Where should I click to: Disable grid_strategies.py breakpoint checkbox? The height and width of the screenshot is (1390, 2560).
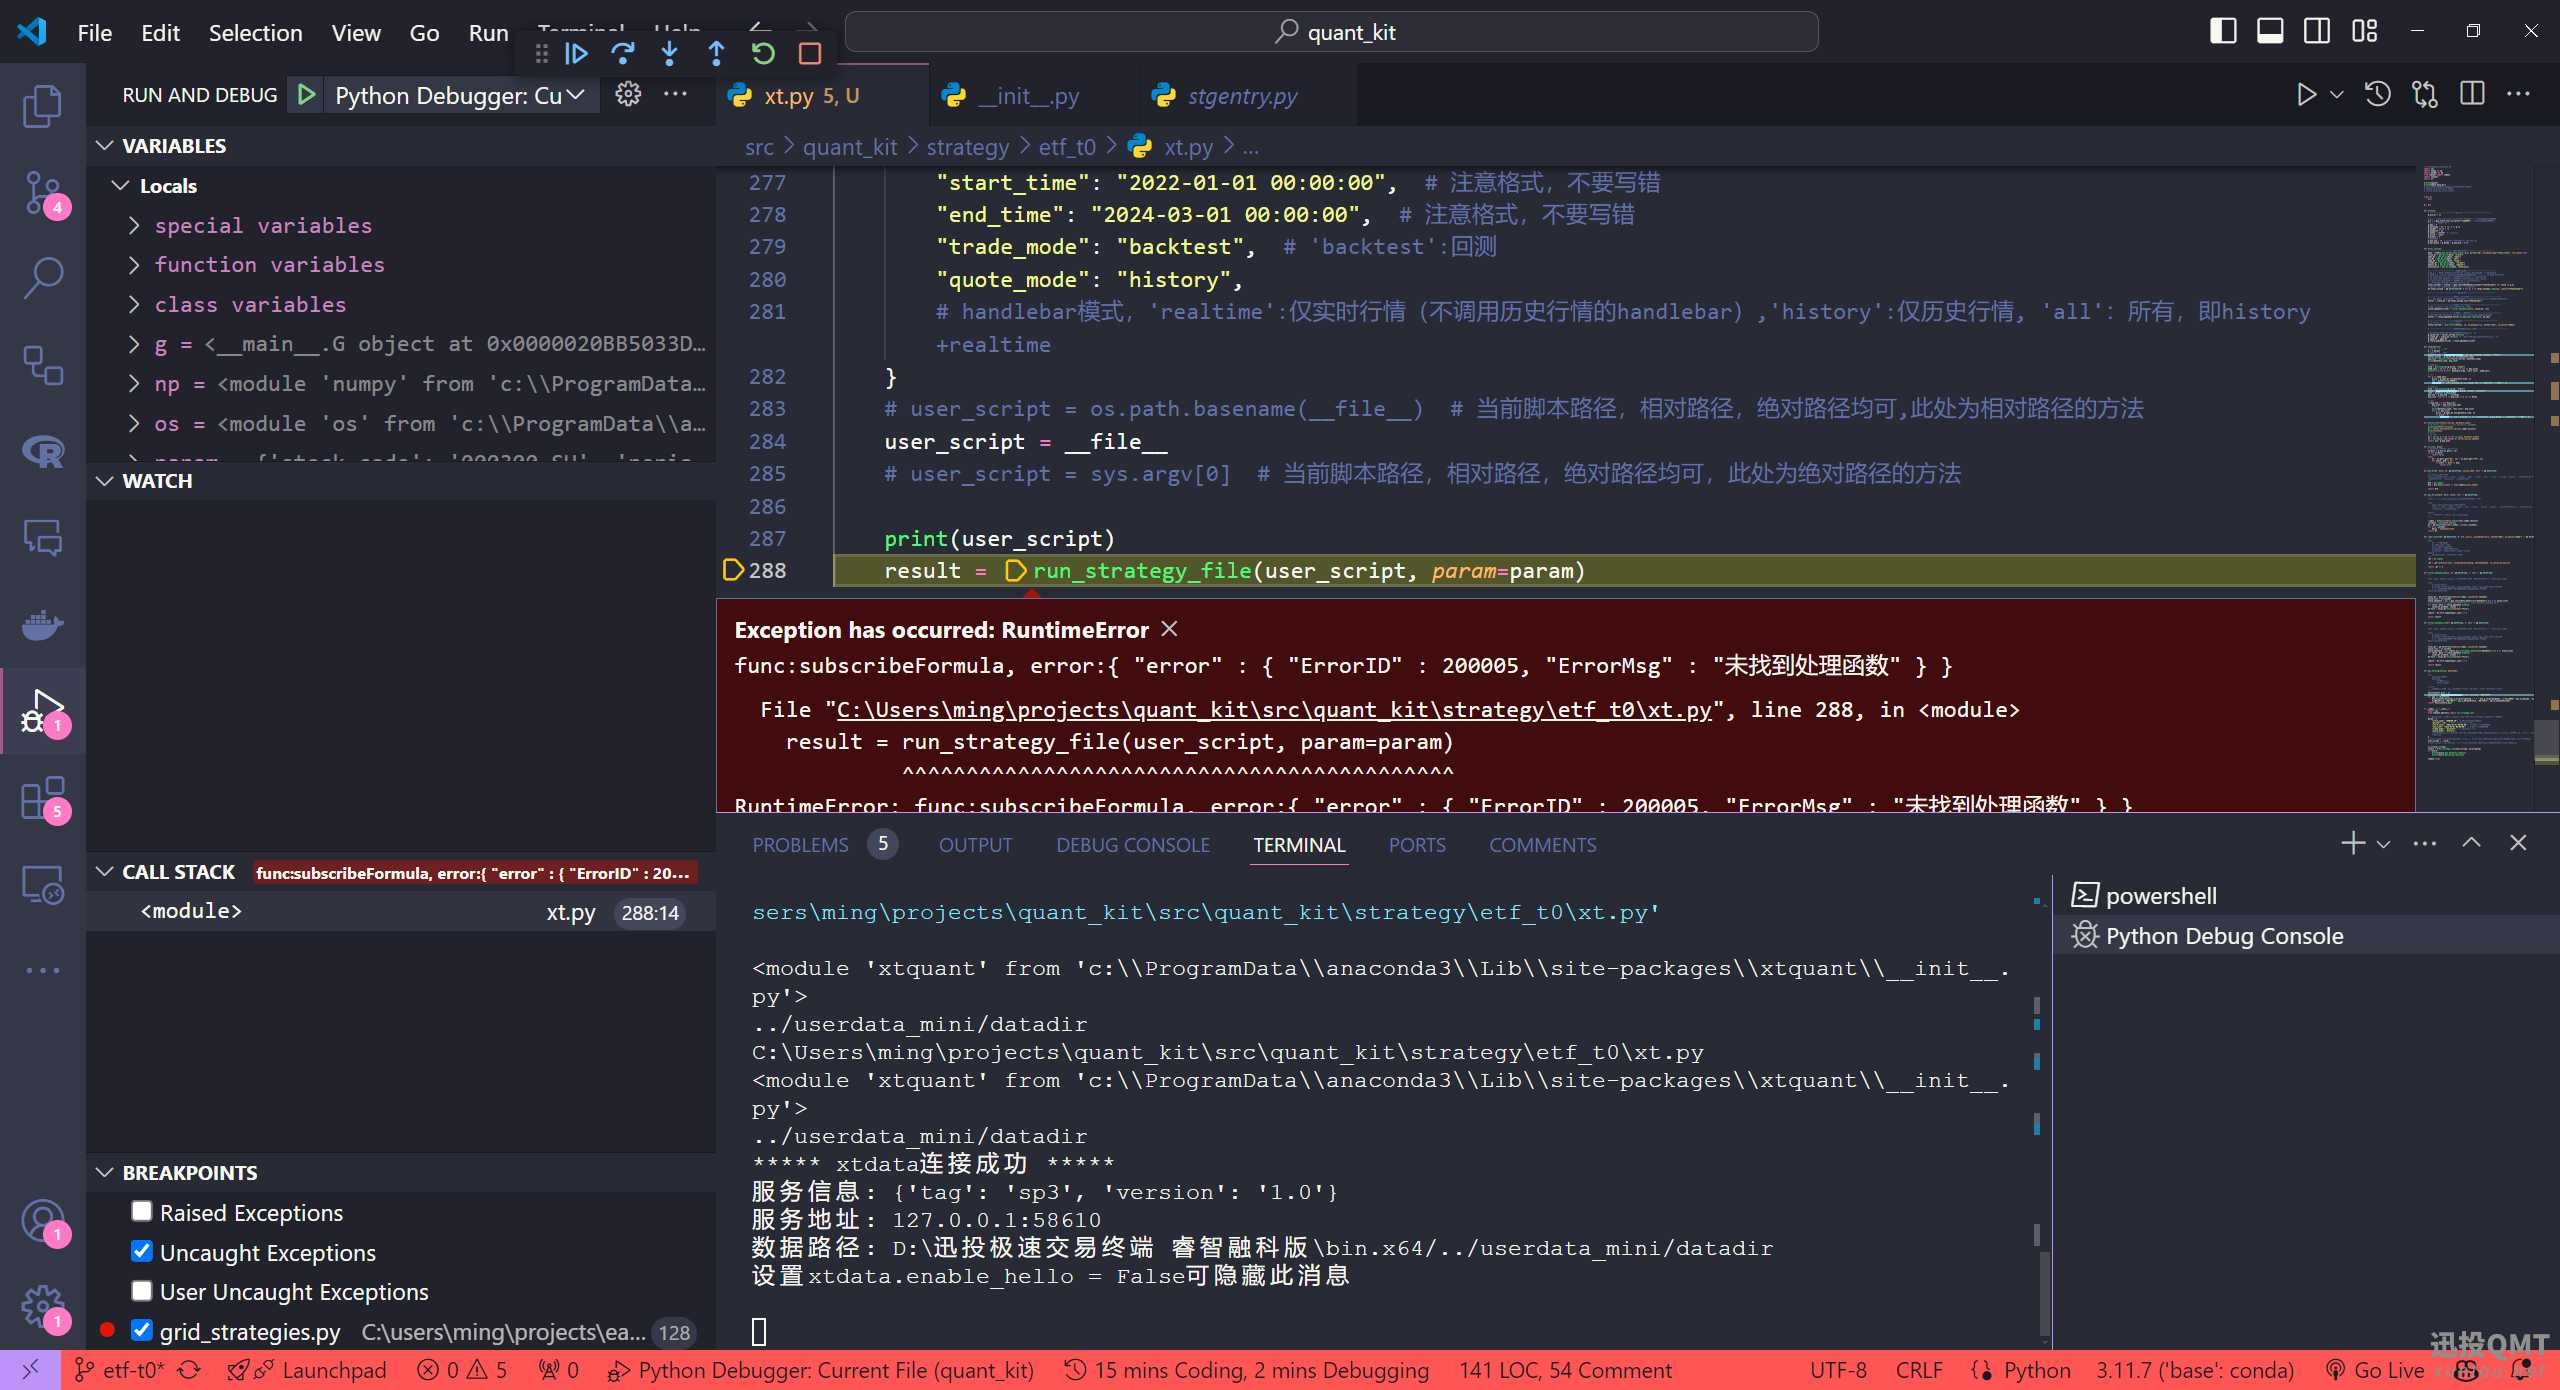pyautogui.click(x=142, y=1331)
